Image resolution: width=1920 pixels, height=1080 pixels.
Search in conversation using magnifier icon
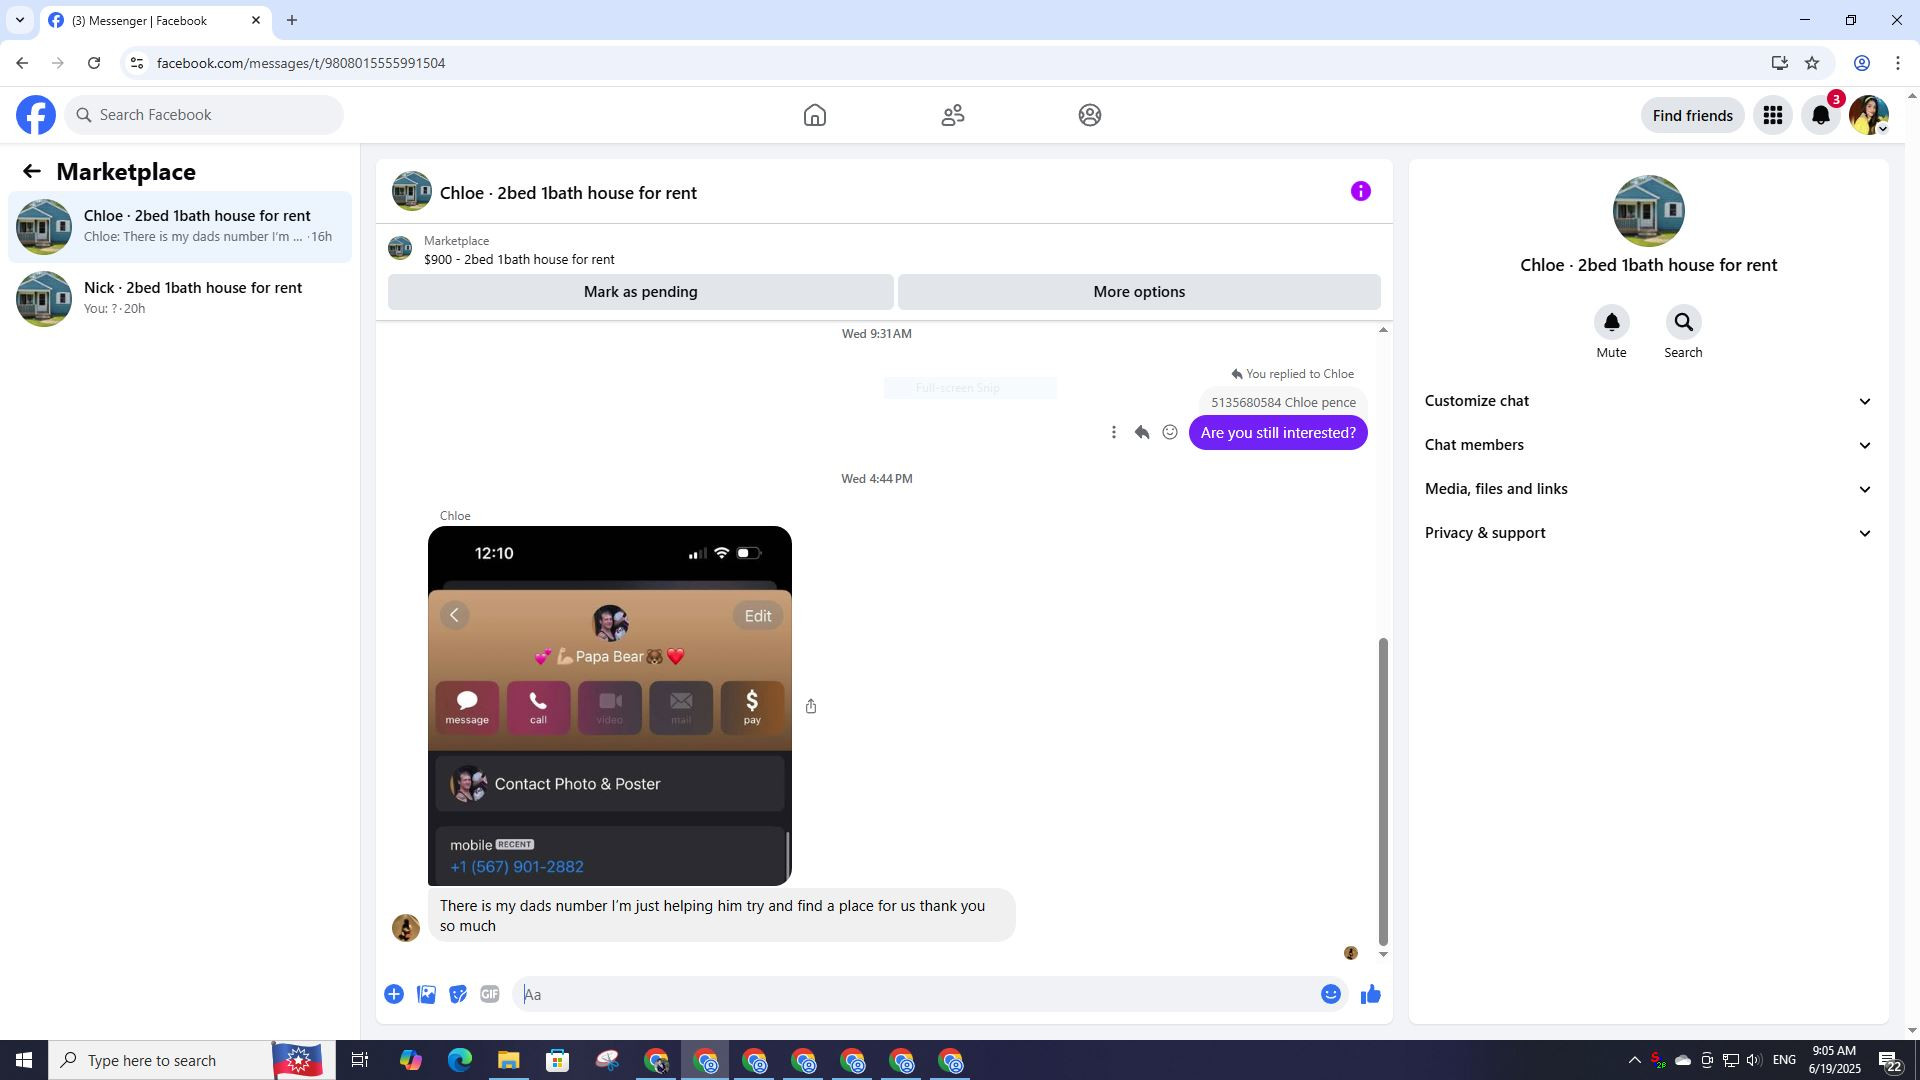[1683, 323]
